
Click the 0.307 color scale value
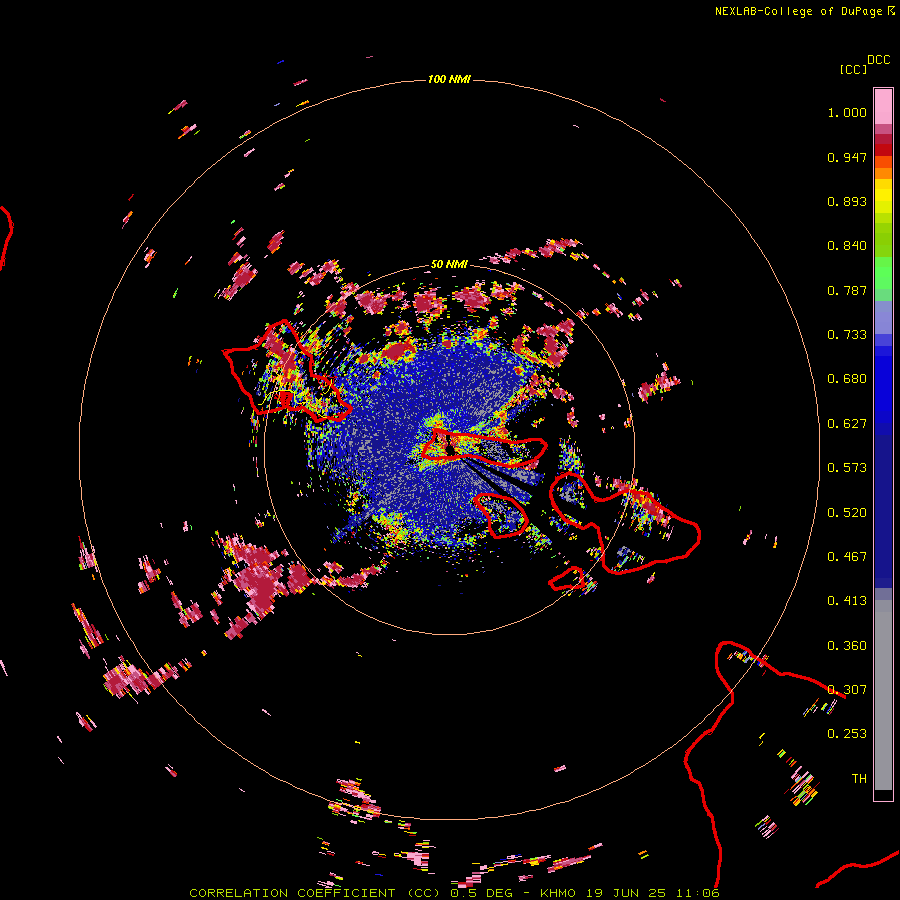(x=847, y=690)
